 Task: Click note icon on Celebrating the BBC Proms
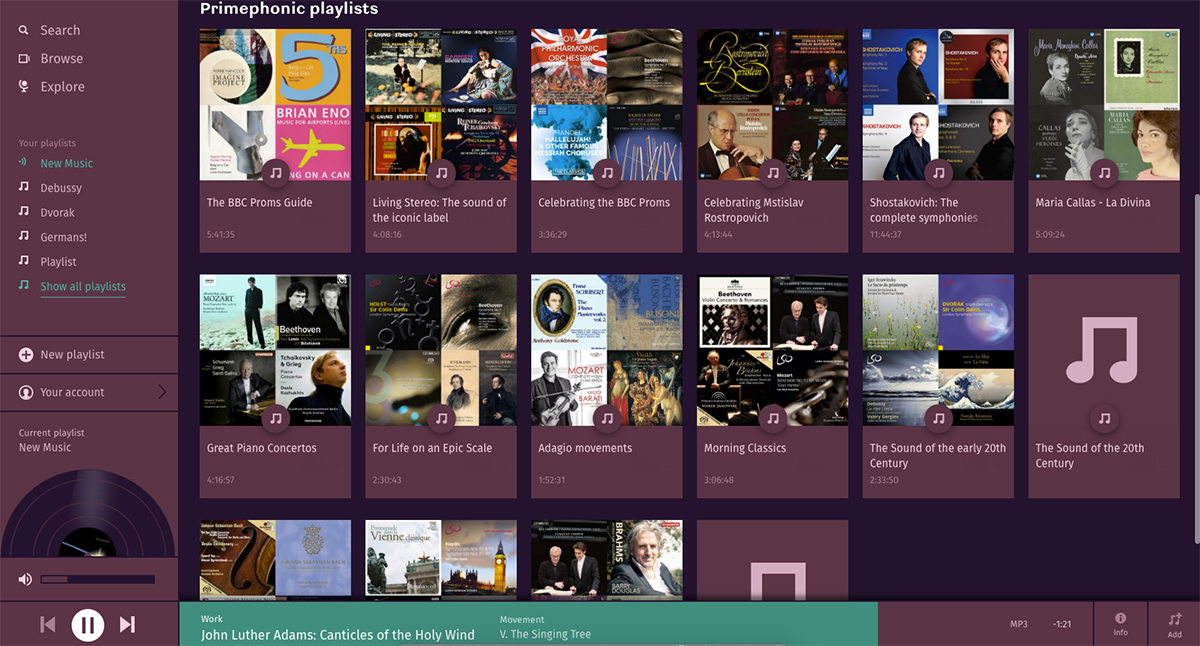[607, 172]
